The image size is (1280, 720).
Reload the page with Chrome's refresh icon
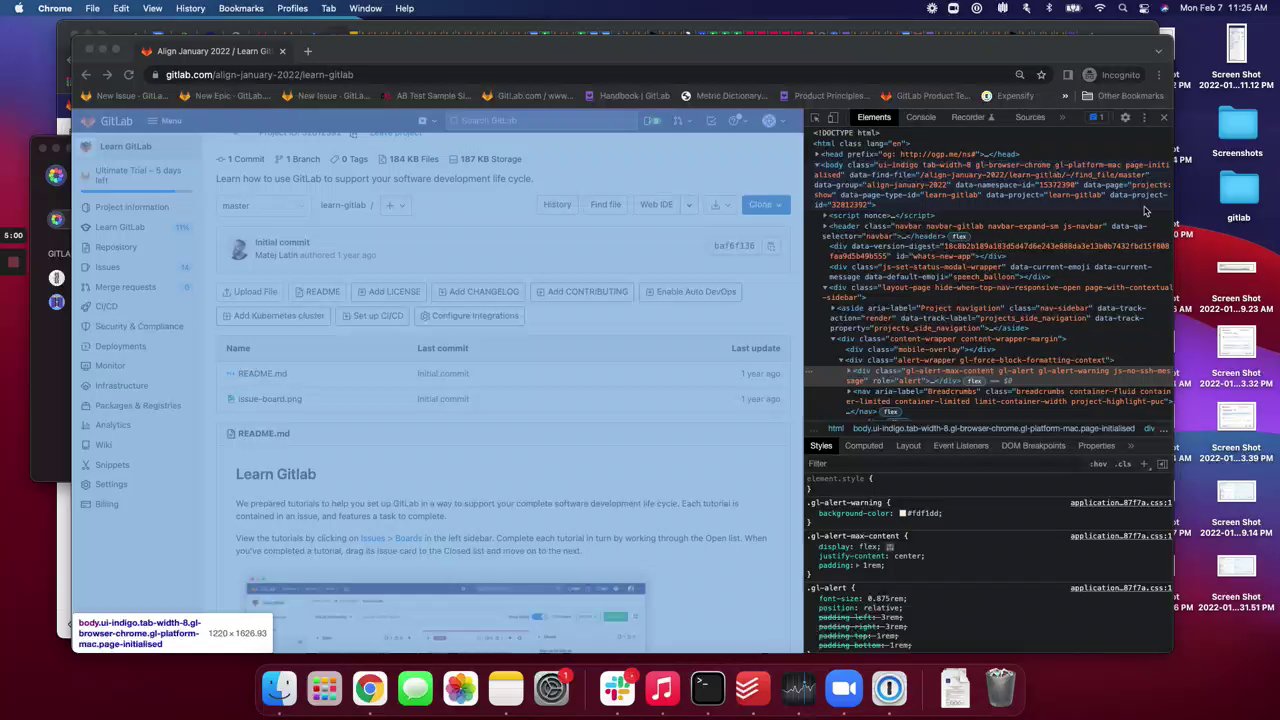[129, 75]
